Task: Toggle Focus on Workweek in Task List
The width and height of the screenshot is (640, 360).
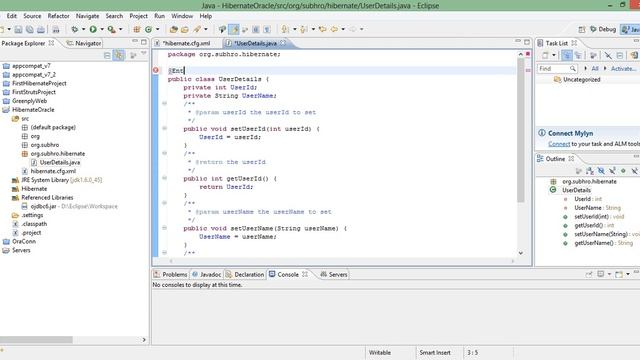Action: (x=593, y=56)
